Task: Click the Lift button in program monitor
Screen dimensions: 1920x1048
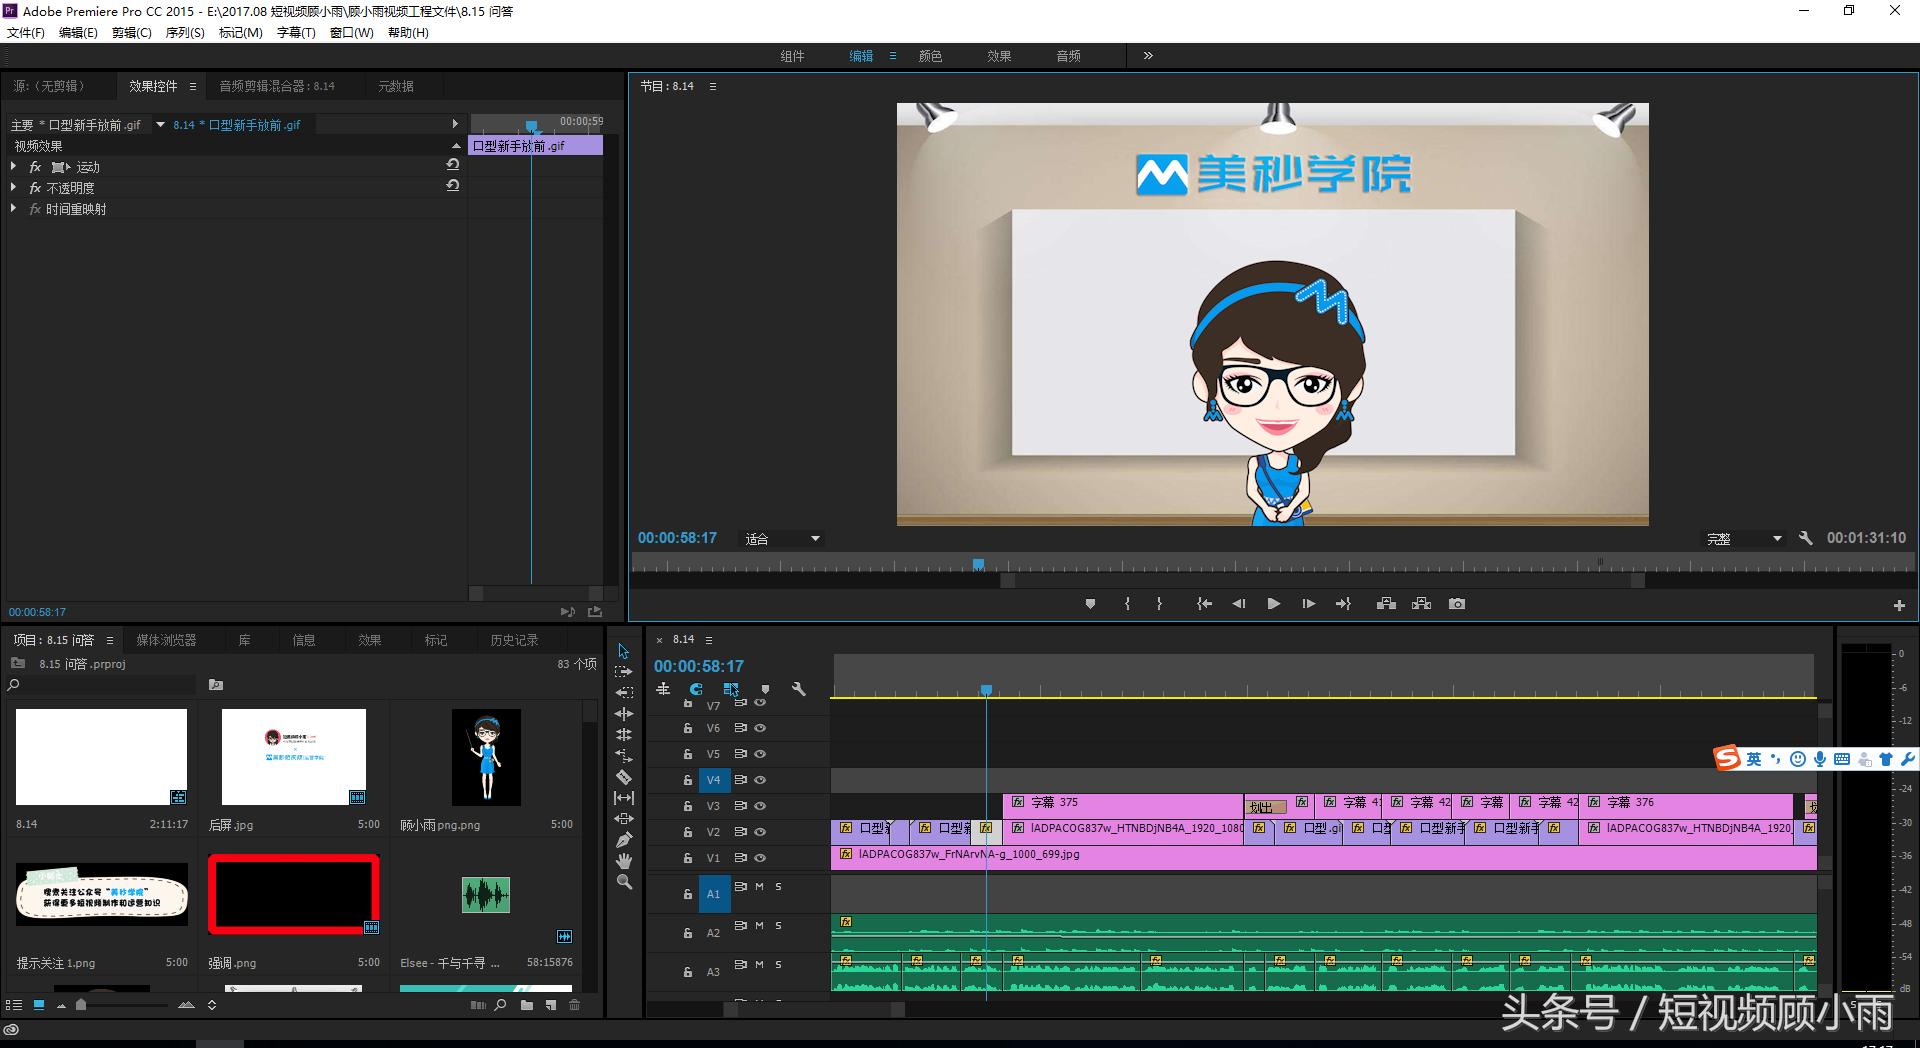Action: coord(1386,604)
